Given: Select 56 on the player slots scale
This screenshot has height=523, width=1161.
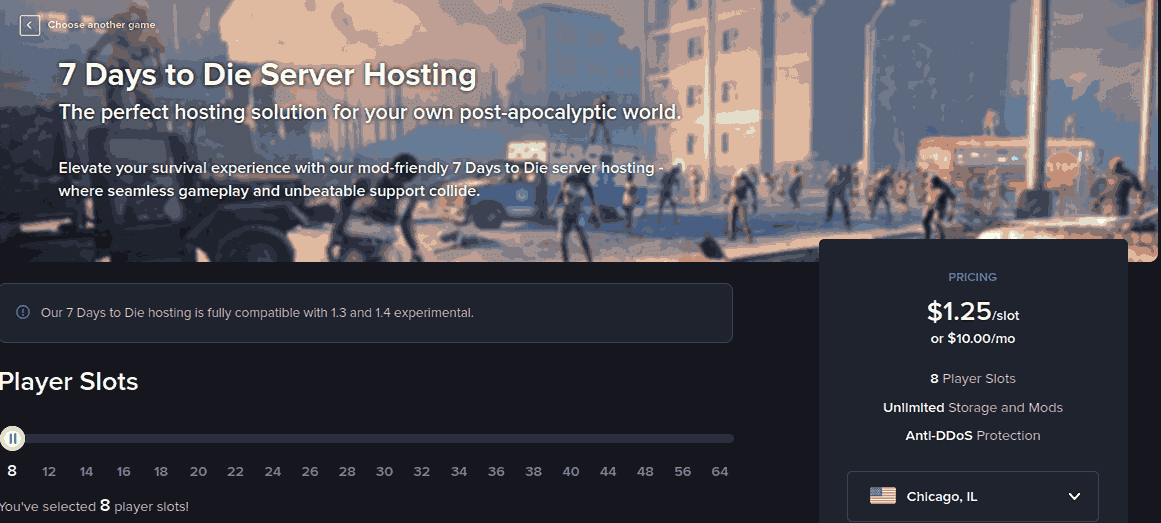Looking at the screenshot, I should (682, 471).
